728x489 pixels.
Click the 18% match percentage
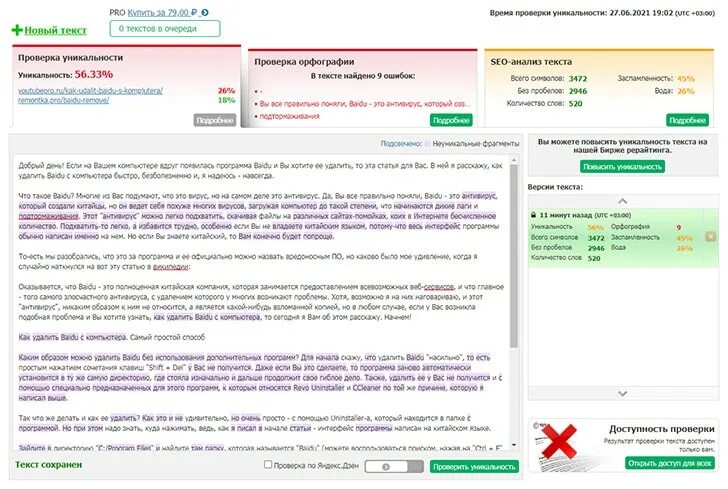coord(227,100)
